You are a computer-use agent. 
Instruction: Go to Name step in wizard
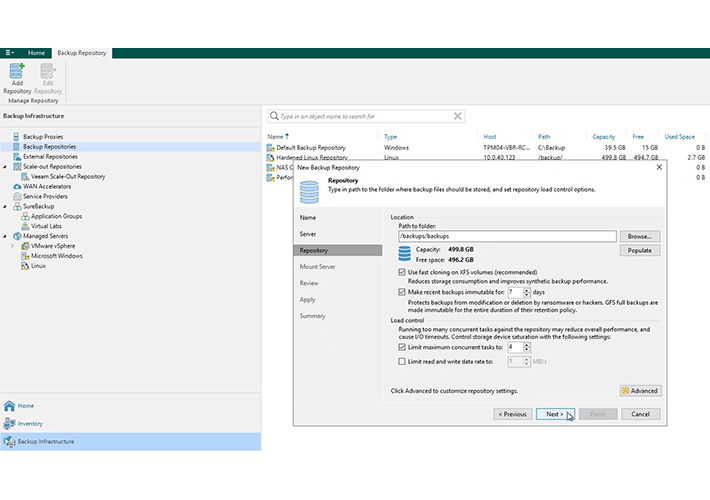[308, 218]
